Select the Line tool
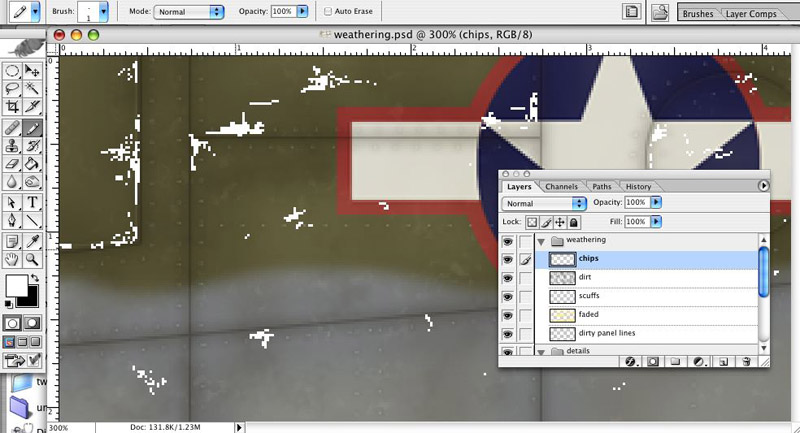This screenshot has height=433, width=800. 32,220
